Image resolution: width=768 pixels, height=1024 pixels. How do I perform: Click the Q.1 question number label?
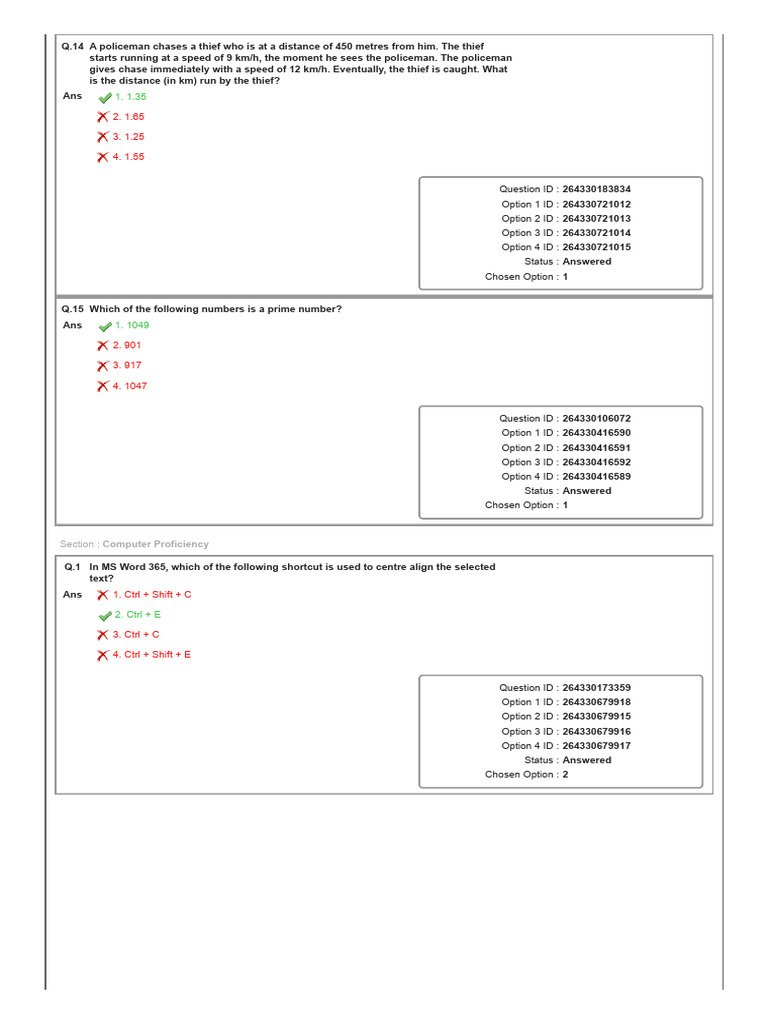[x=72, y=567]
